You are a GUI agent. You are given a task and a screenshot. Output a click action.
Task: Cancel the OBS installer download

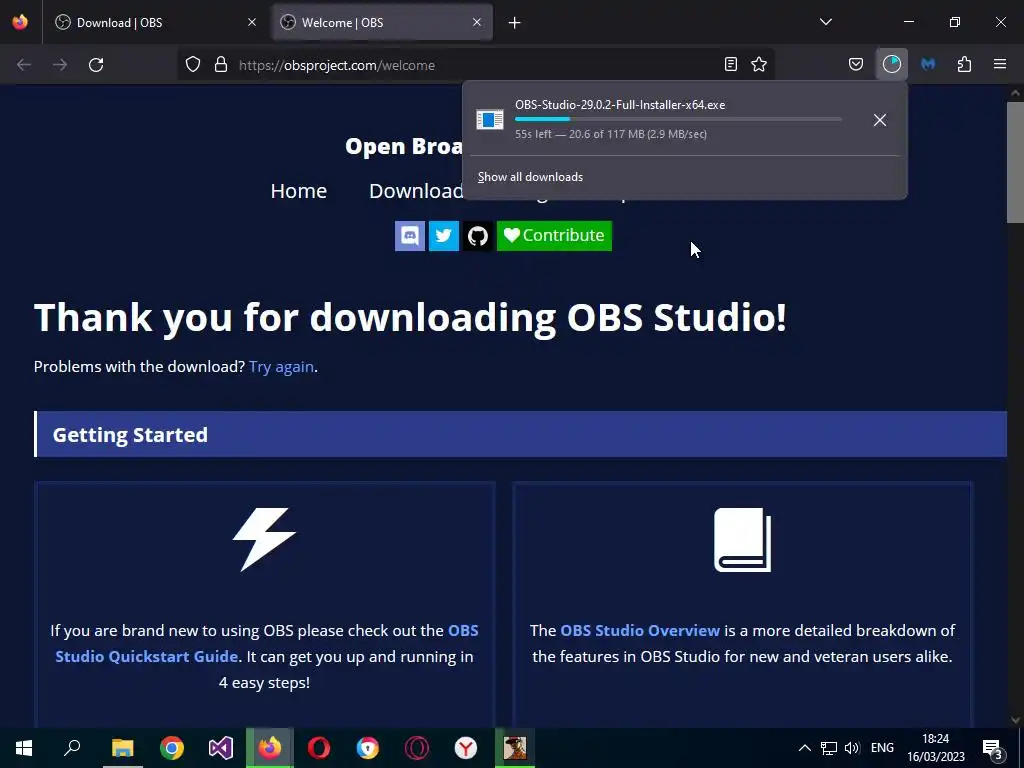tap(880, 120)
